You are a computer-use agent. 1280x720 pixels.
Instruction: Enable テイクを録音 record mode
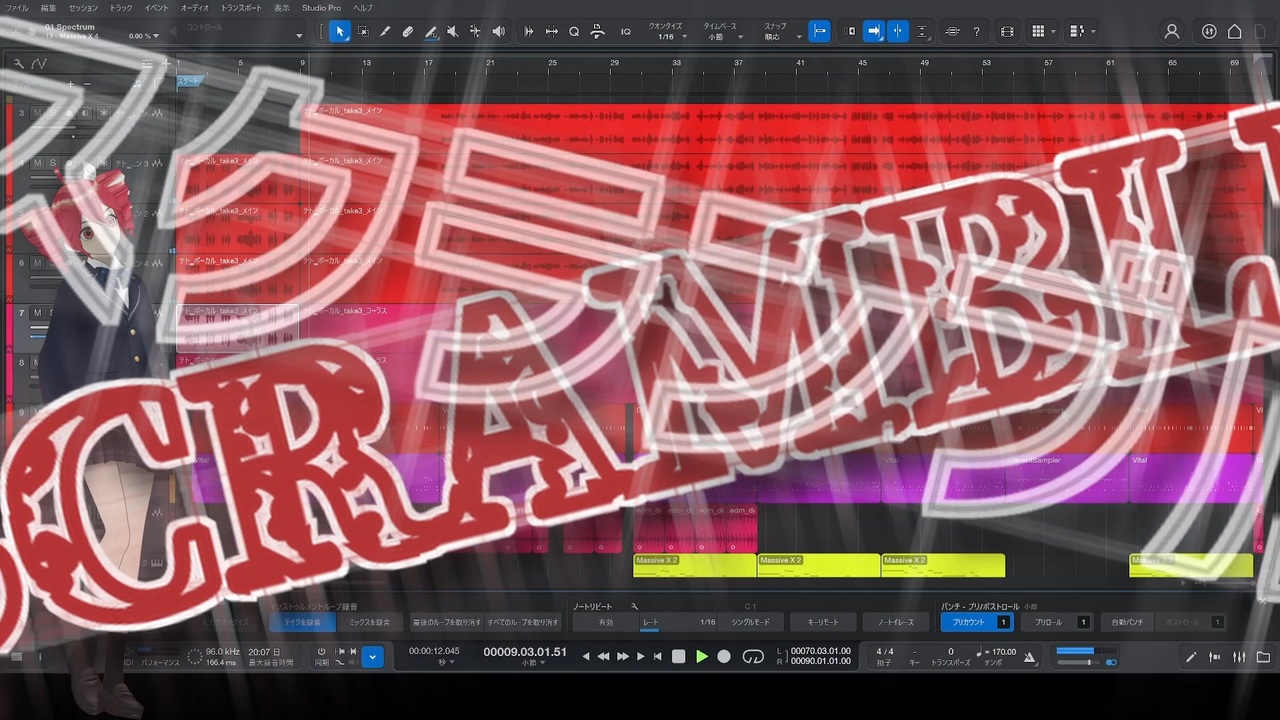pyautogui.click(x=303, y=622)
